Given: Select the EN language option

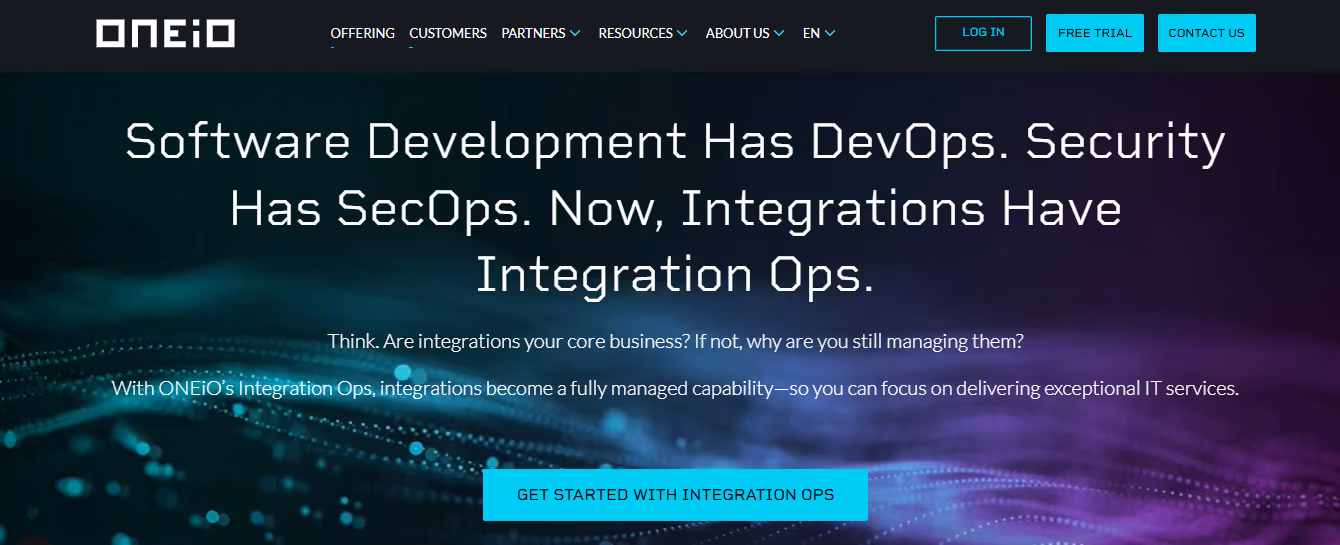Looking at the screenshot, I should click(x=811, y=33).
